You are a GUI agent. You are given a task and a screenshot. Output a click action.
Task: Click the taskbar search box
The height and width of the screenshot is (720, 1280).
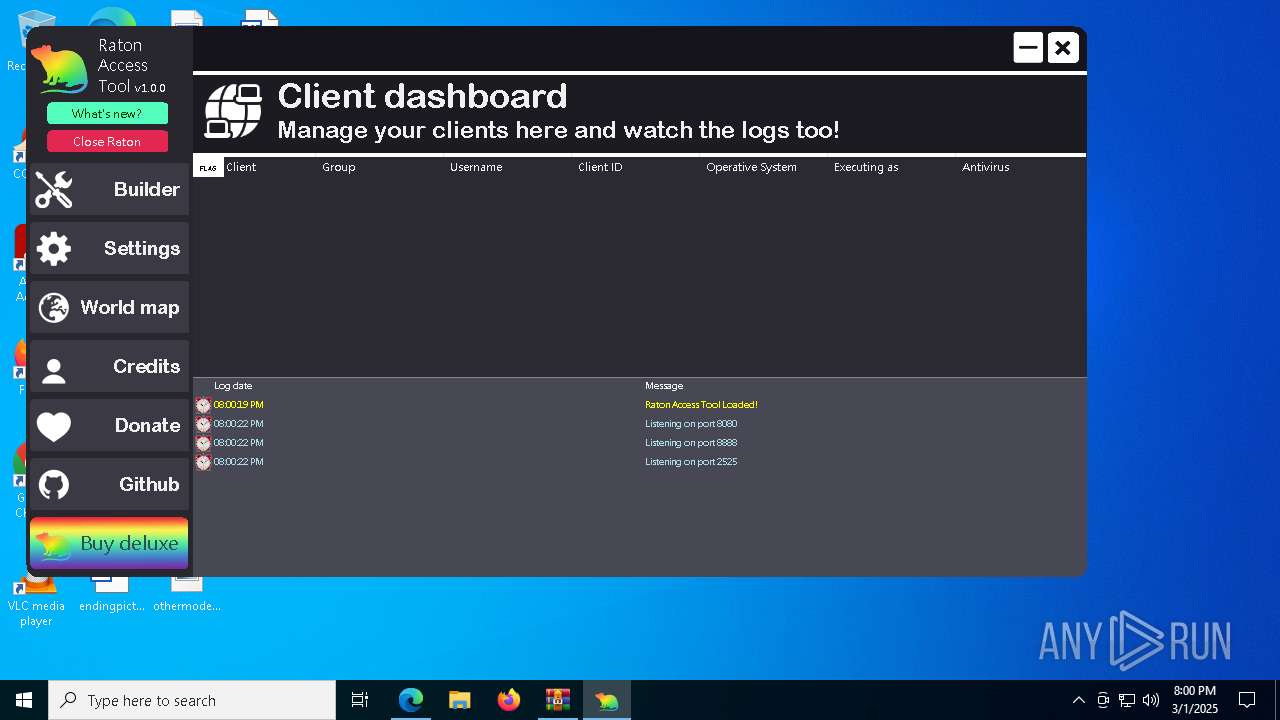(192, 700)
